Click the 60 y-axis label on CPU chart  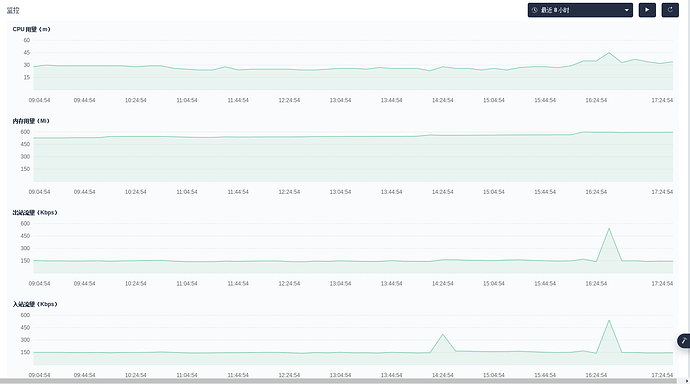tap(27, 40)
